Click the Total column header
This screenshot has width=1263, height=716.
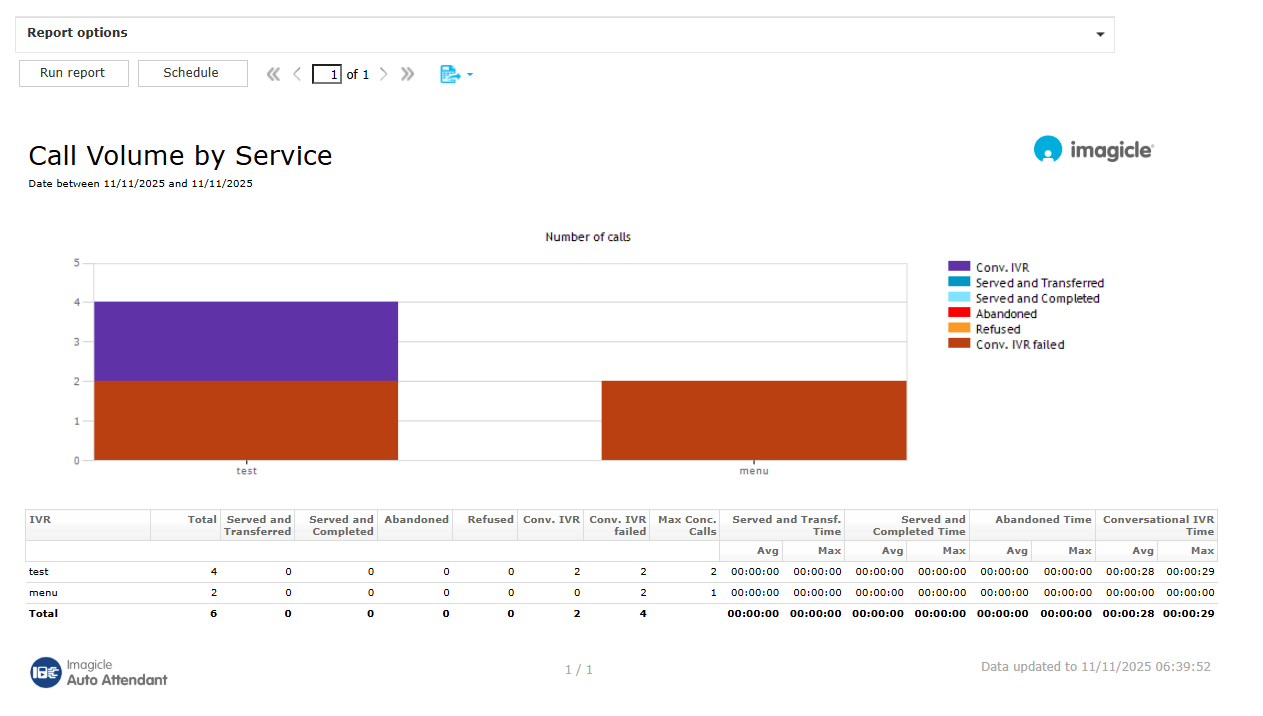point(202,519)
